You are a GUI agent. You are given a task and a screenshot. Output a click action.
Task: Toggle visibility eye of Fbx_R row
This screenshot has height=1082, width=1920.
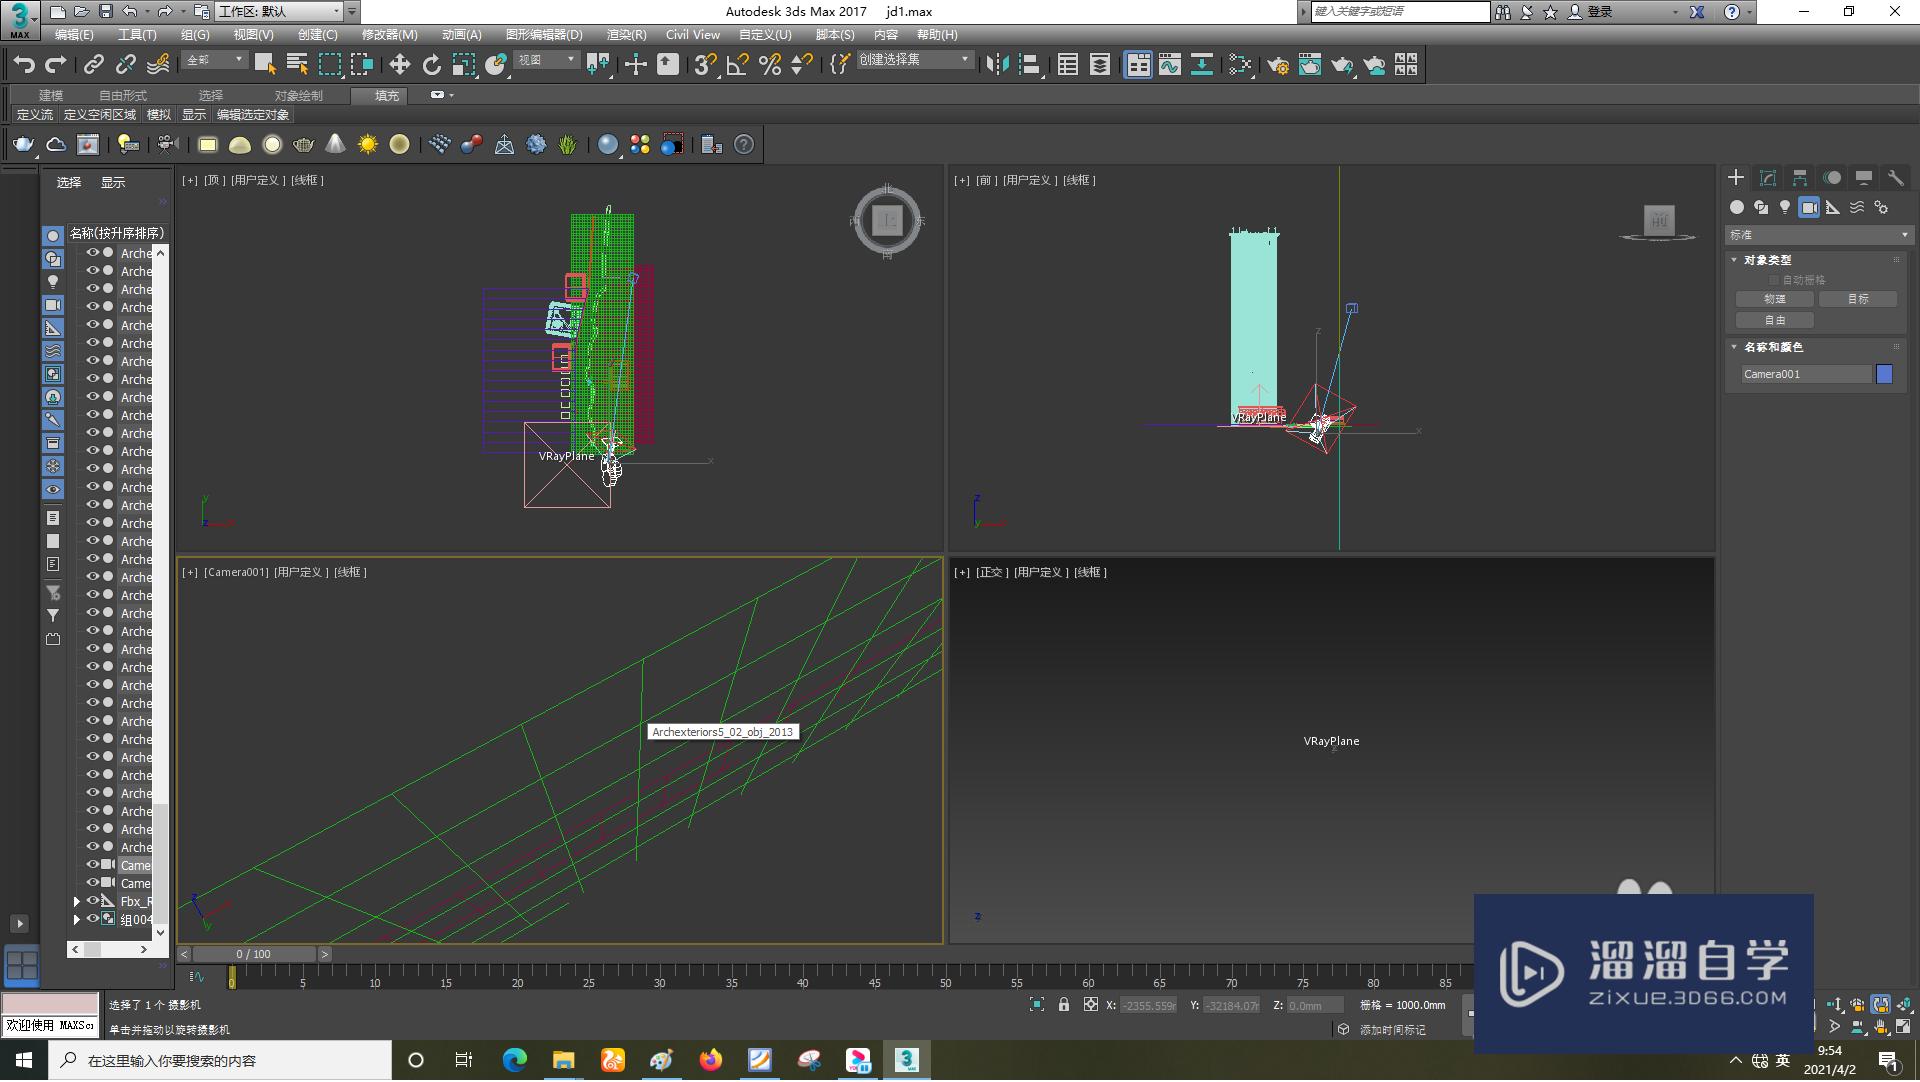tap(93, 901)
